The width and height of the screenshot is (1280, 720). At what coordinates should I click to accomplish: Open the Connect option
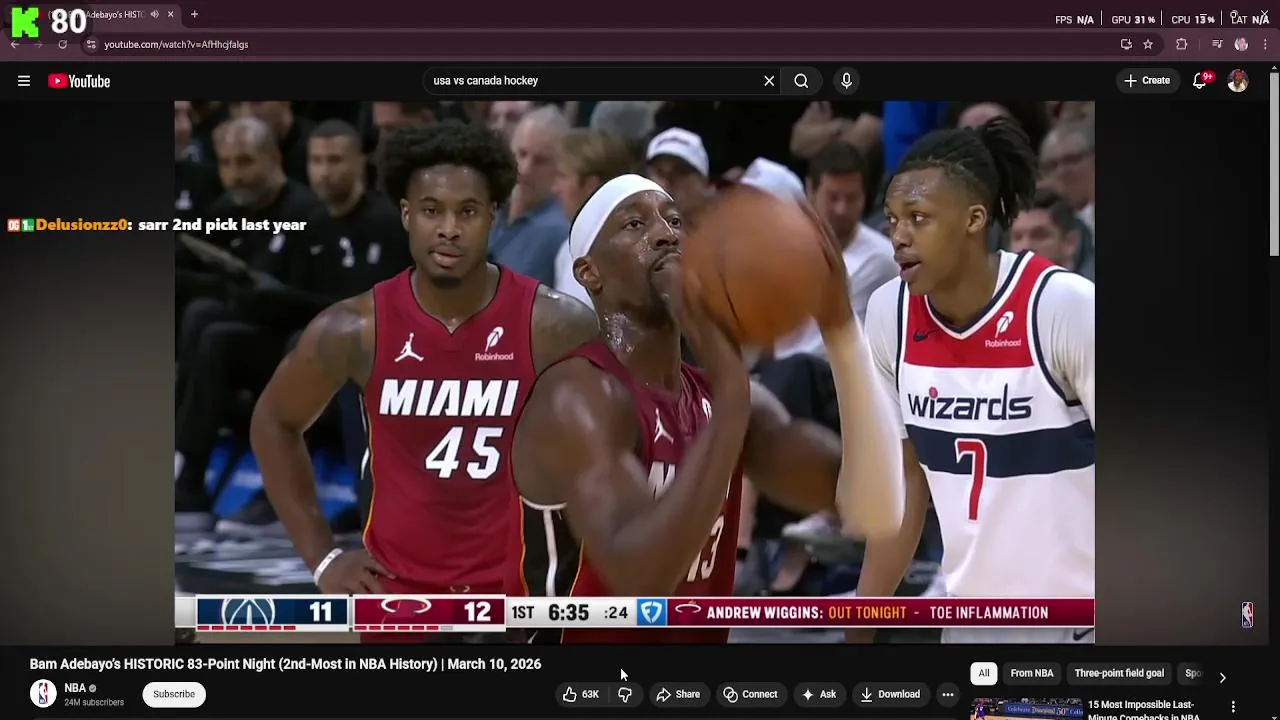[x=750, y=694]
